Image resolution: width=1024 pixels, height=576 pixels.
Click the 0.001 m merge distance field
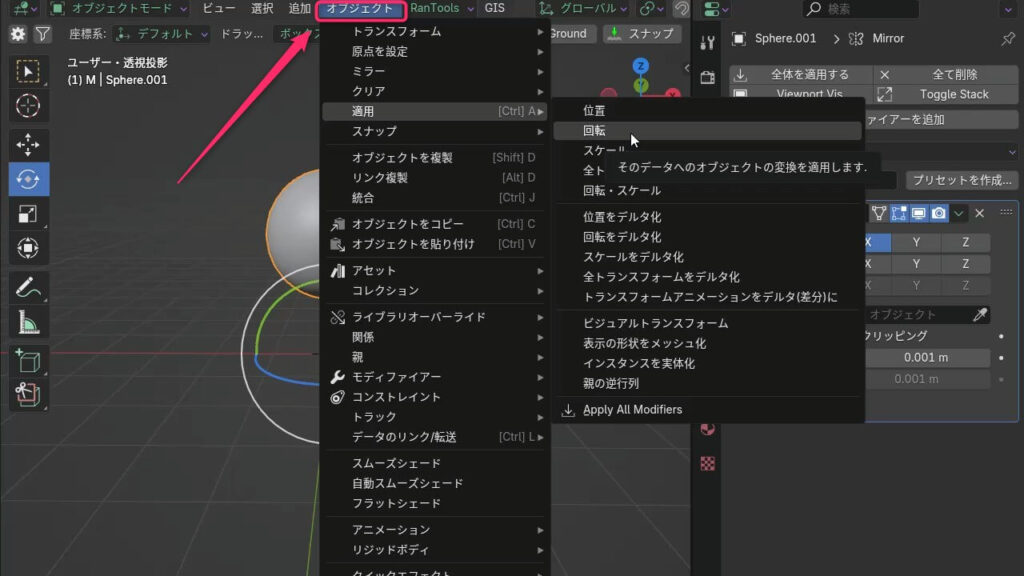(925, 357)
